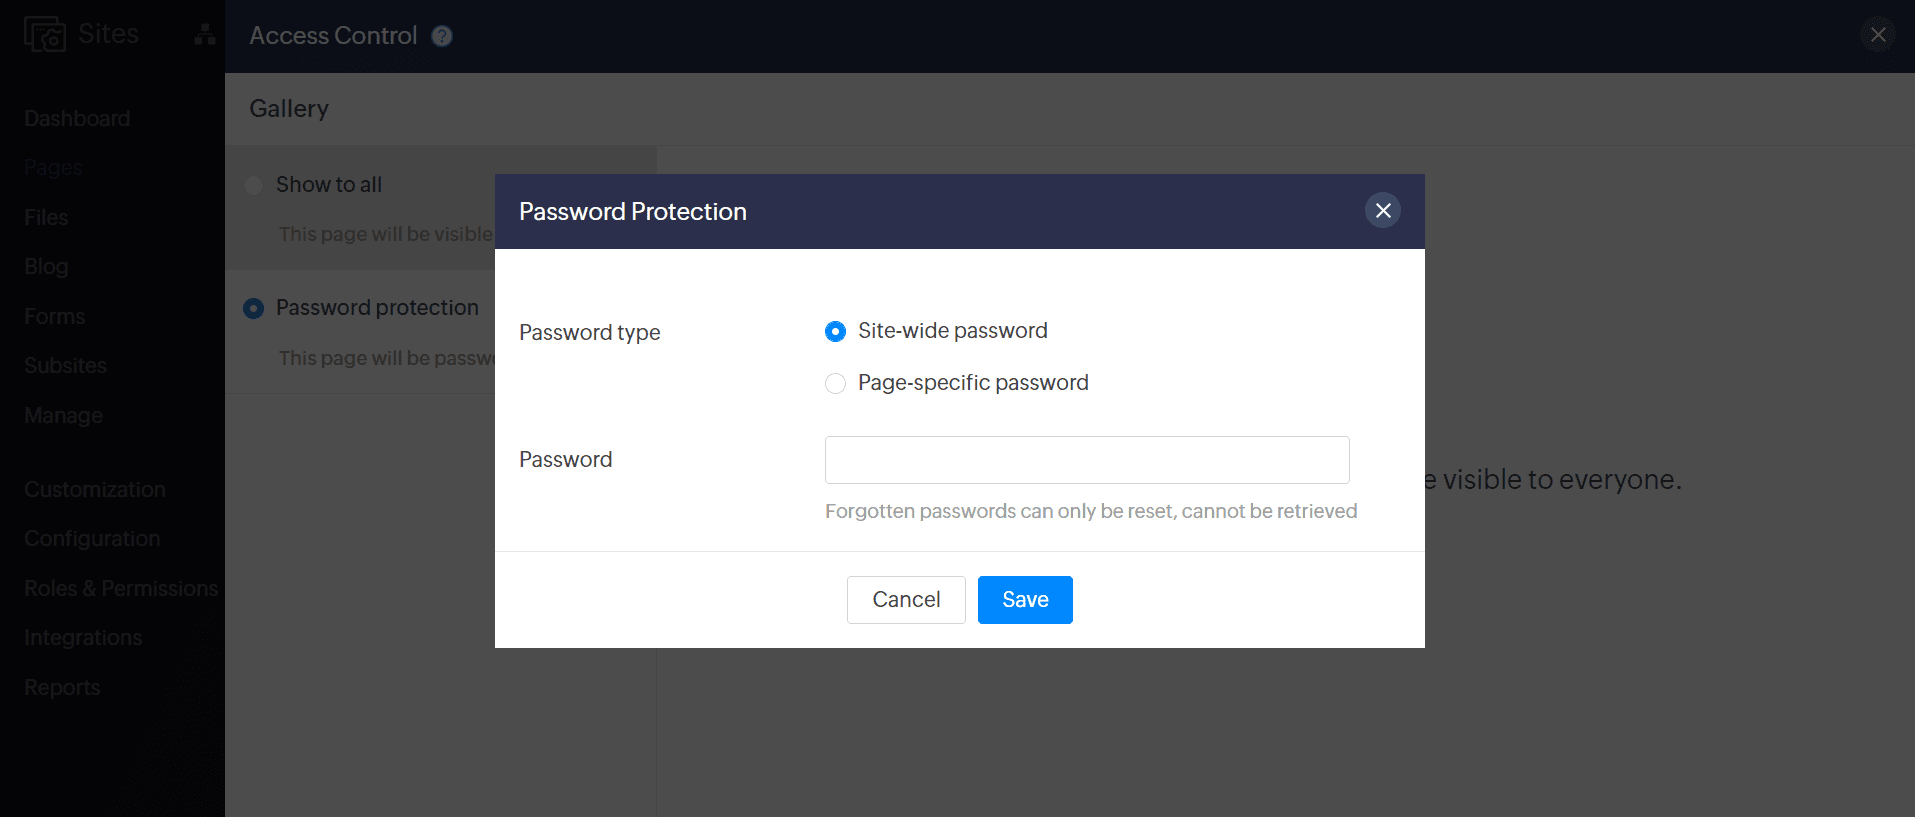Open the Blog section
1915x817 pixels.
[x=46, y=267]
